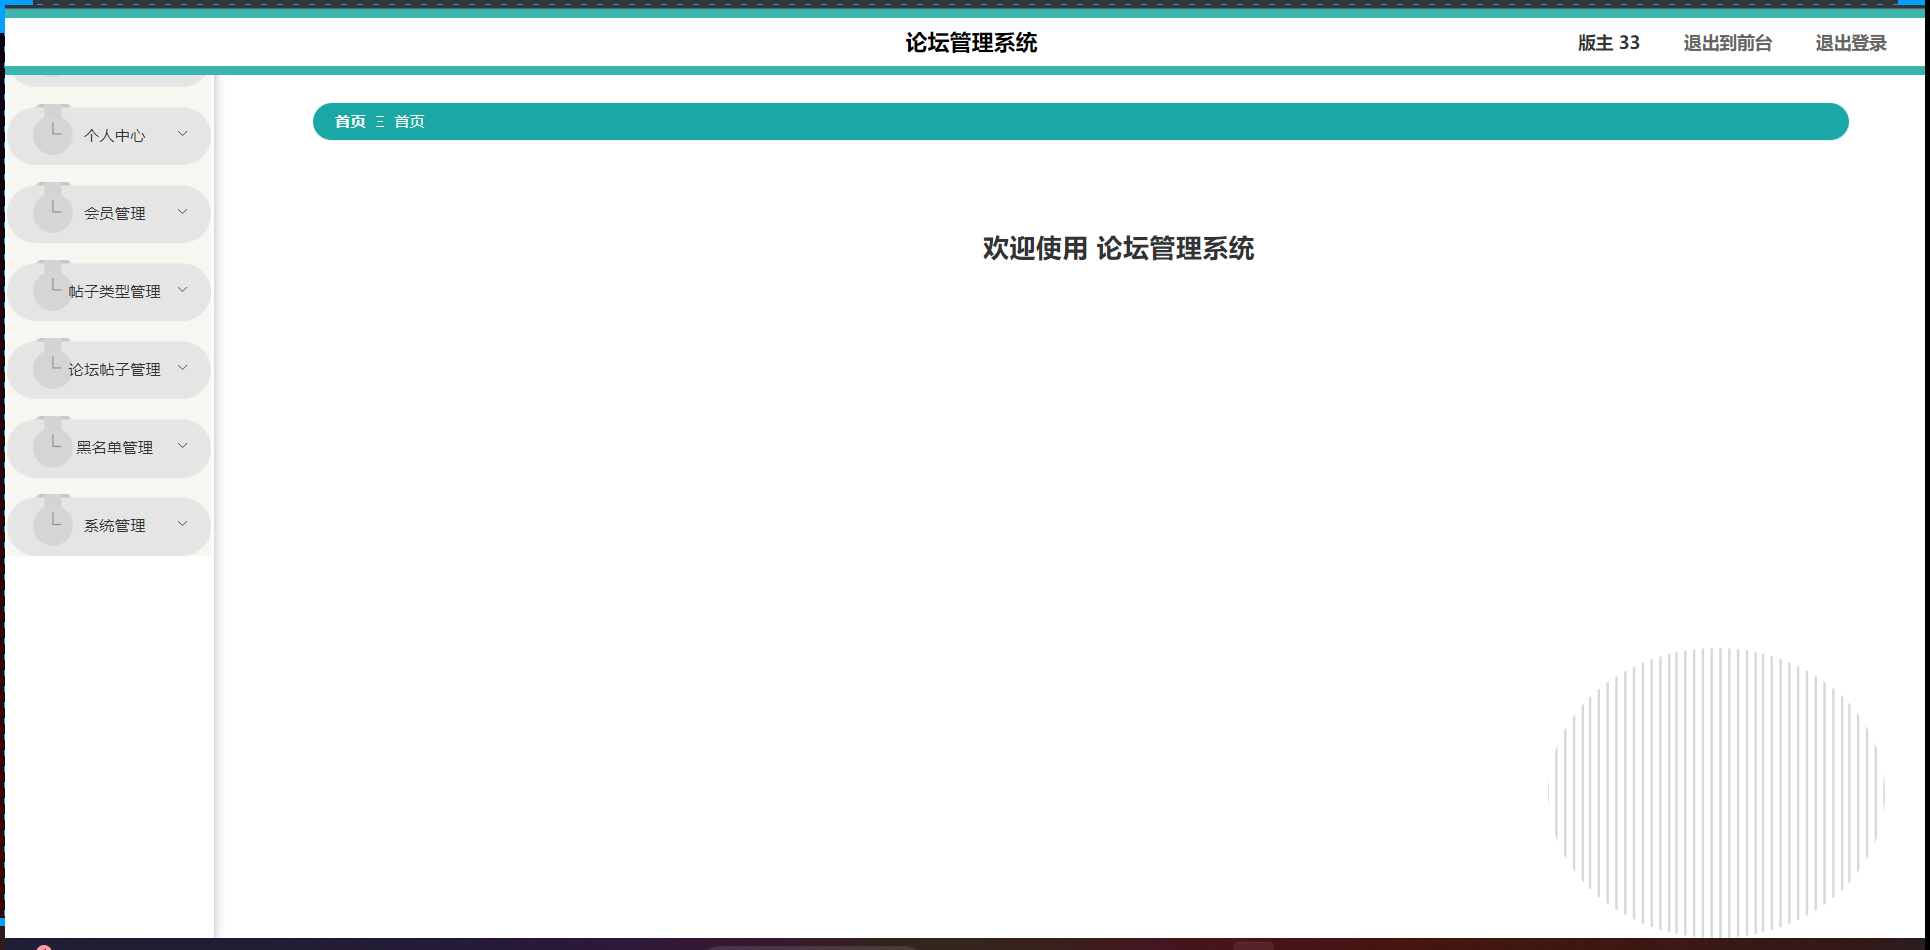Click the icon beside 系统管理
Image resolution: width=1930 pixels, height=950 pixels.
[53, 523]
